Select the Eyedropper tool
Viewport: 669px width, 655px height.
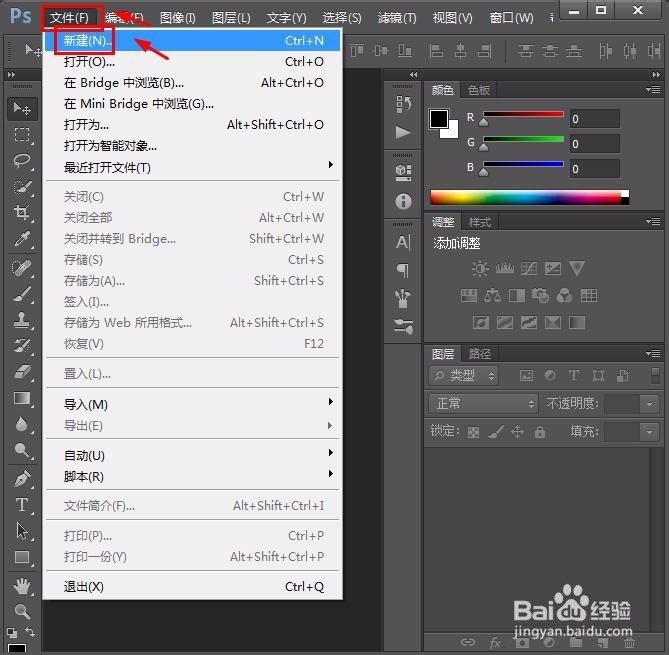pos(22,239)
